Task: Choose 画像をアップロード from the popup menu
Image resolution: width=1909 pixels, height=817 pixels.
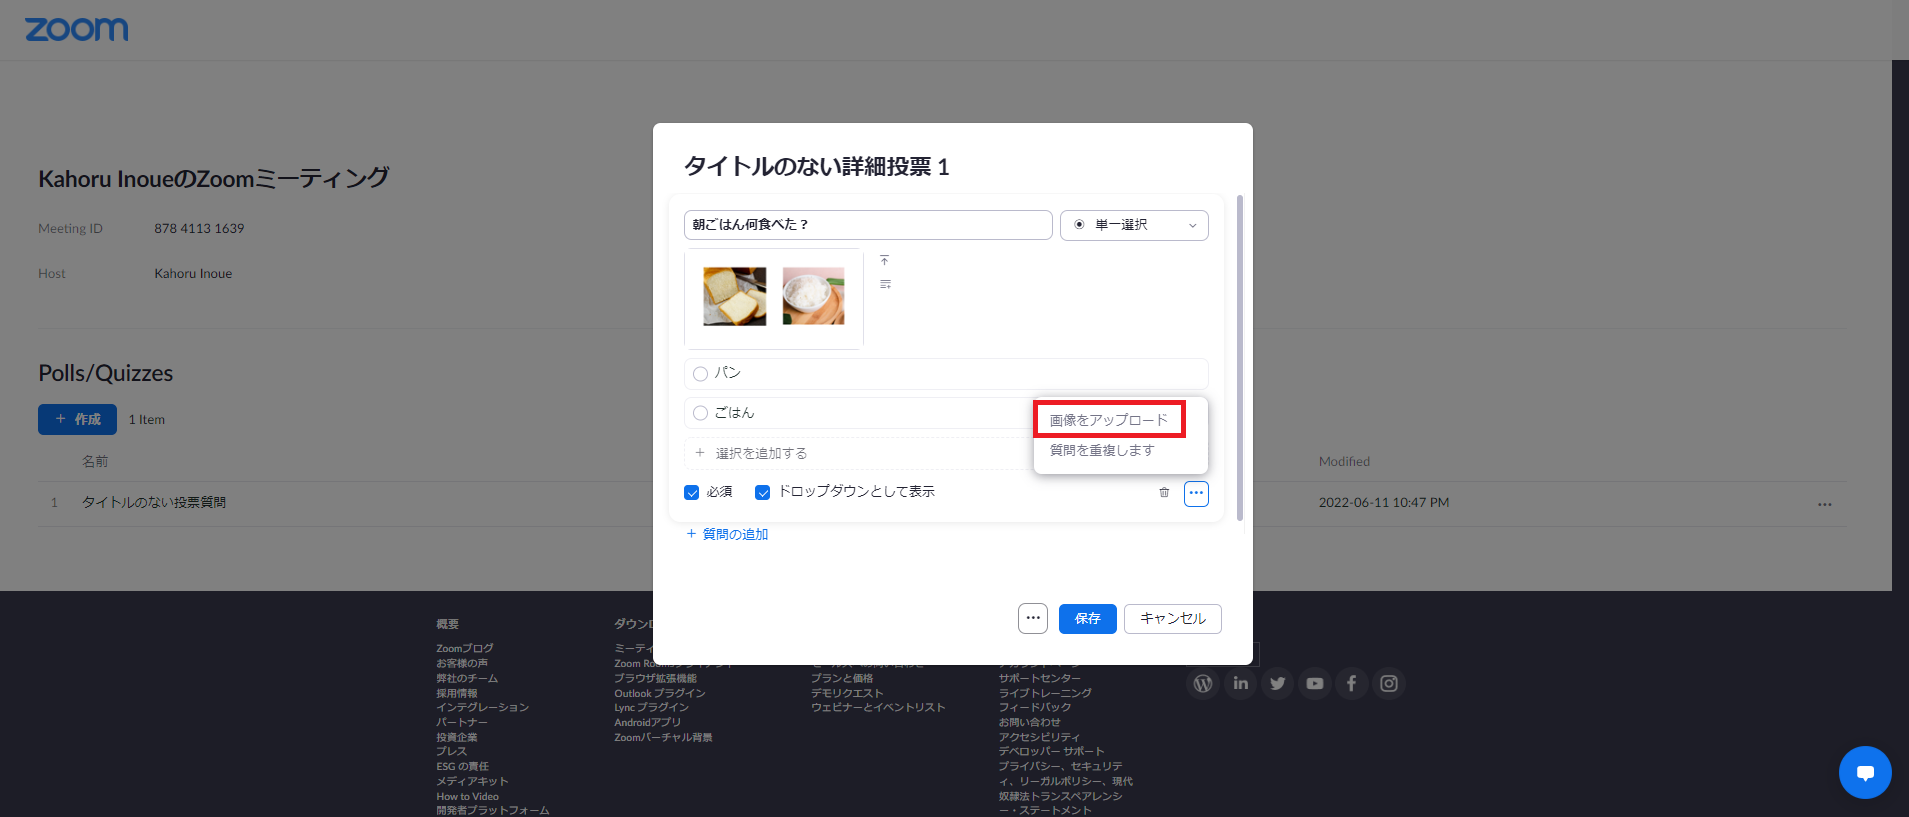Action: click(x=1108, y=420)
